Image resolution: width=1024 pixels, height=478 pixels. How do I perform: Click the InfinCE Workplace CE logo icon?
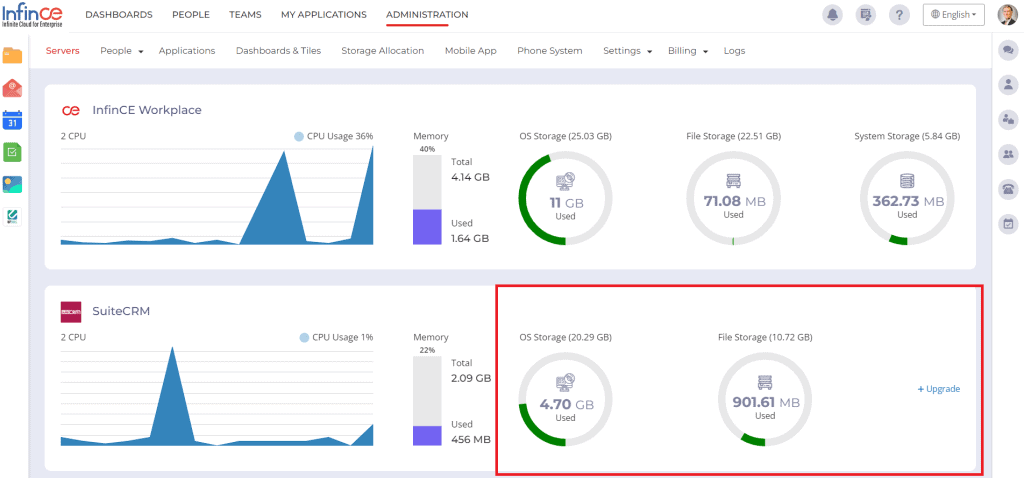coord(71,110)
